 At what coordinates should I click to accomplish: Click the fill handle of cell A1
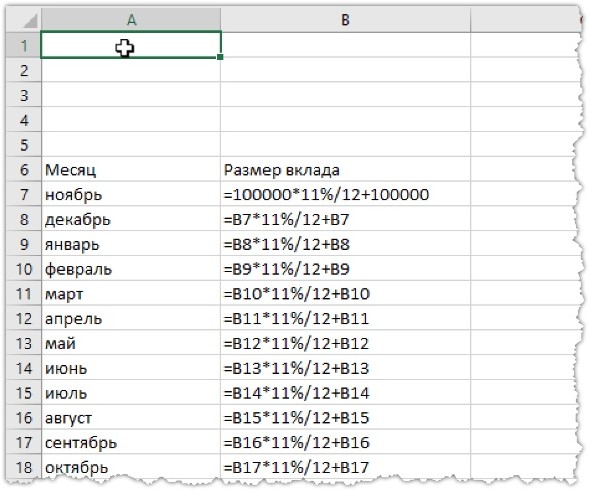[220, 57]
